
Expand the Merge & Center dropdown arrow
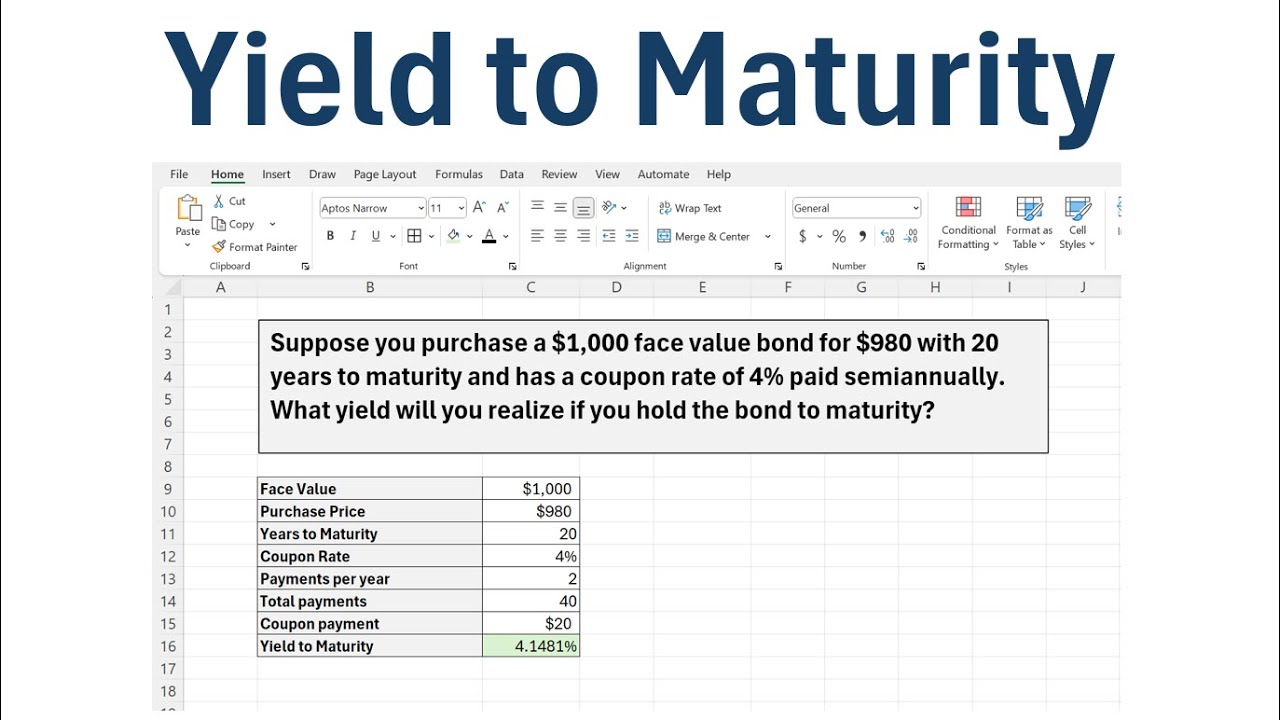point(768,236)
